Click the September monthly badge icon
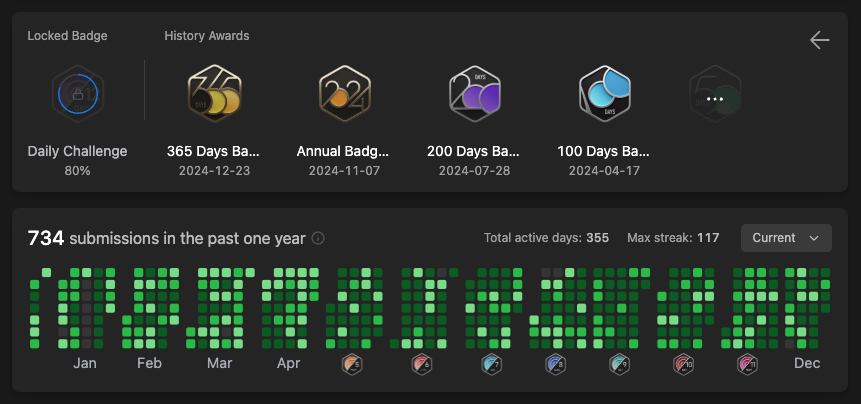This screenshot has height=404, width=861. pos(619,364)
